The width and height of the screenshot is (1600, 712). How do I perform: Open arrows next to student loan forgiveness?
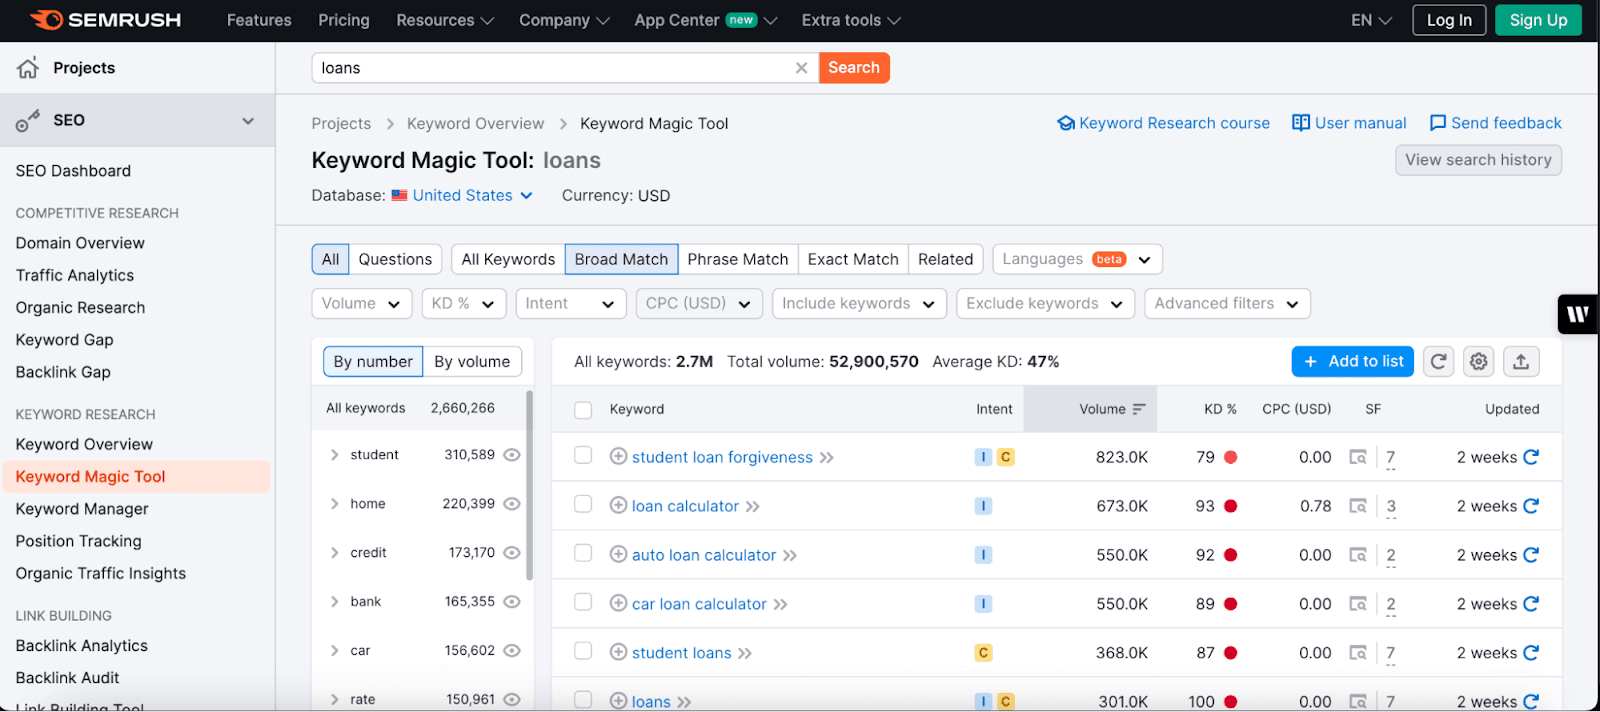coord(827,458)
